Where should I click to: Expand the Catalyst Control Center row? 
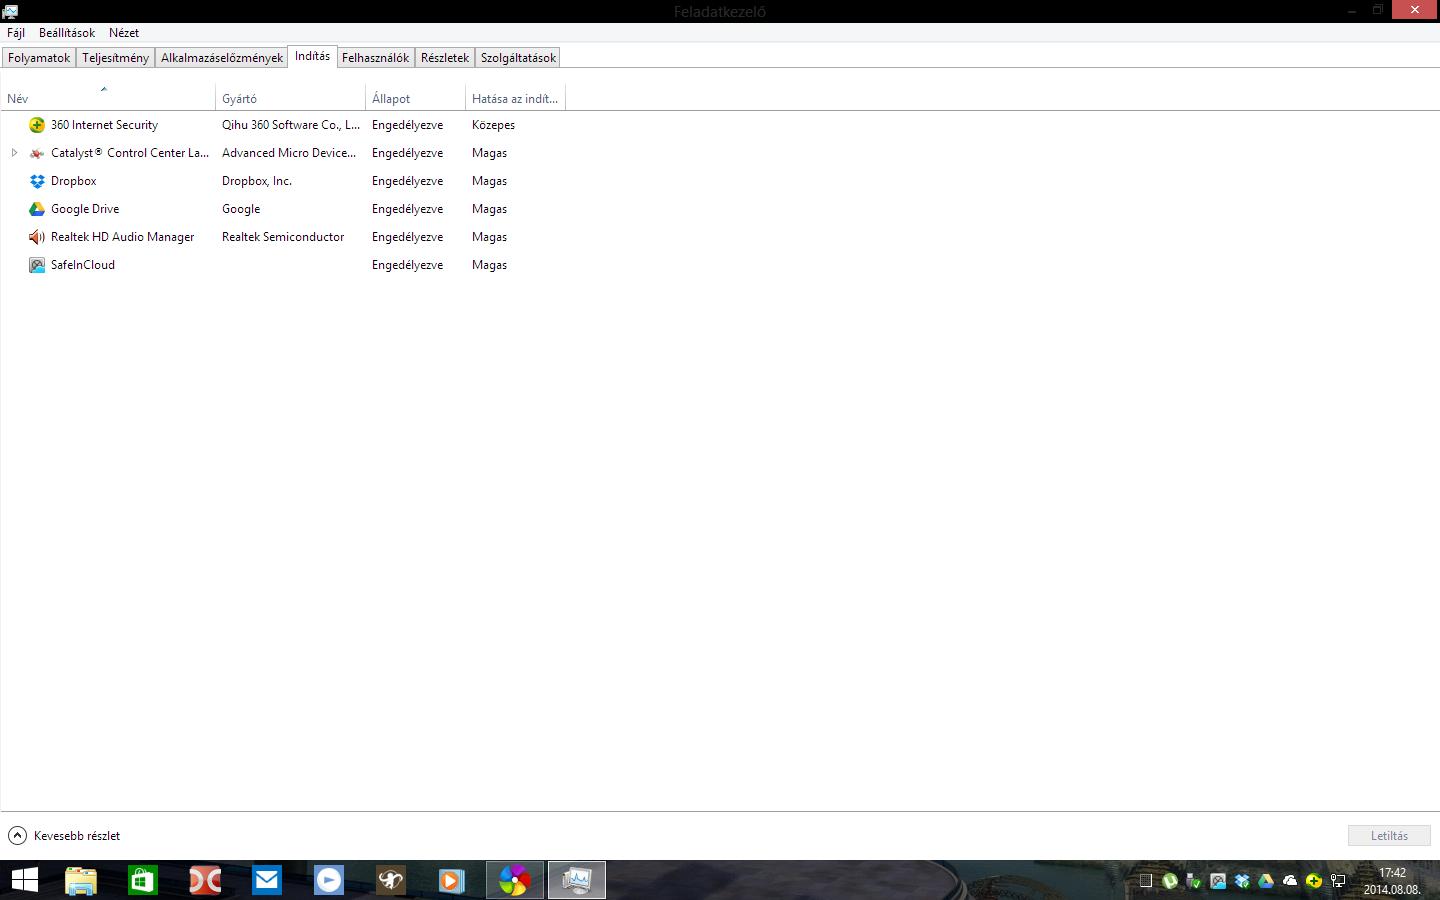pos(14,153)
